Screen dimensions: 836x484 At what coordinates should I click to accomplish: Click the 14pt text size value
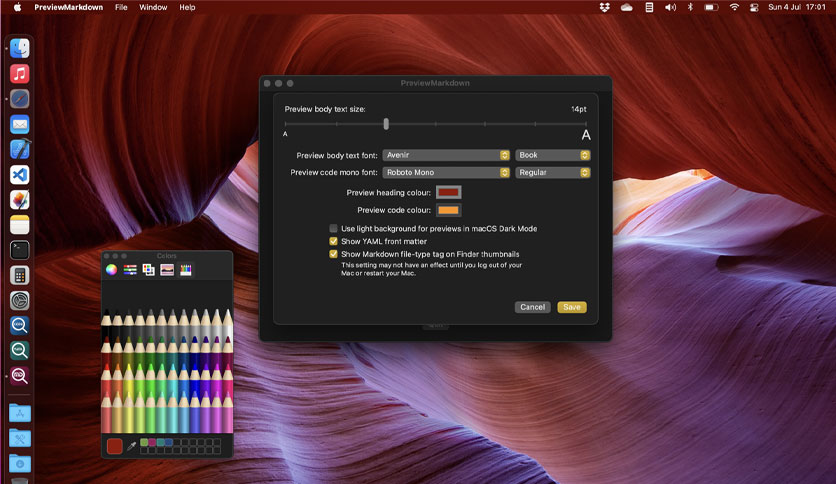point(578,109)
